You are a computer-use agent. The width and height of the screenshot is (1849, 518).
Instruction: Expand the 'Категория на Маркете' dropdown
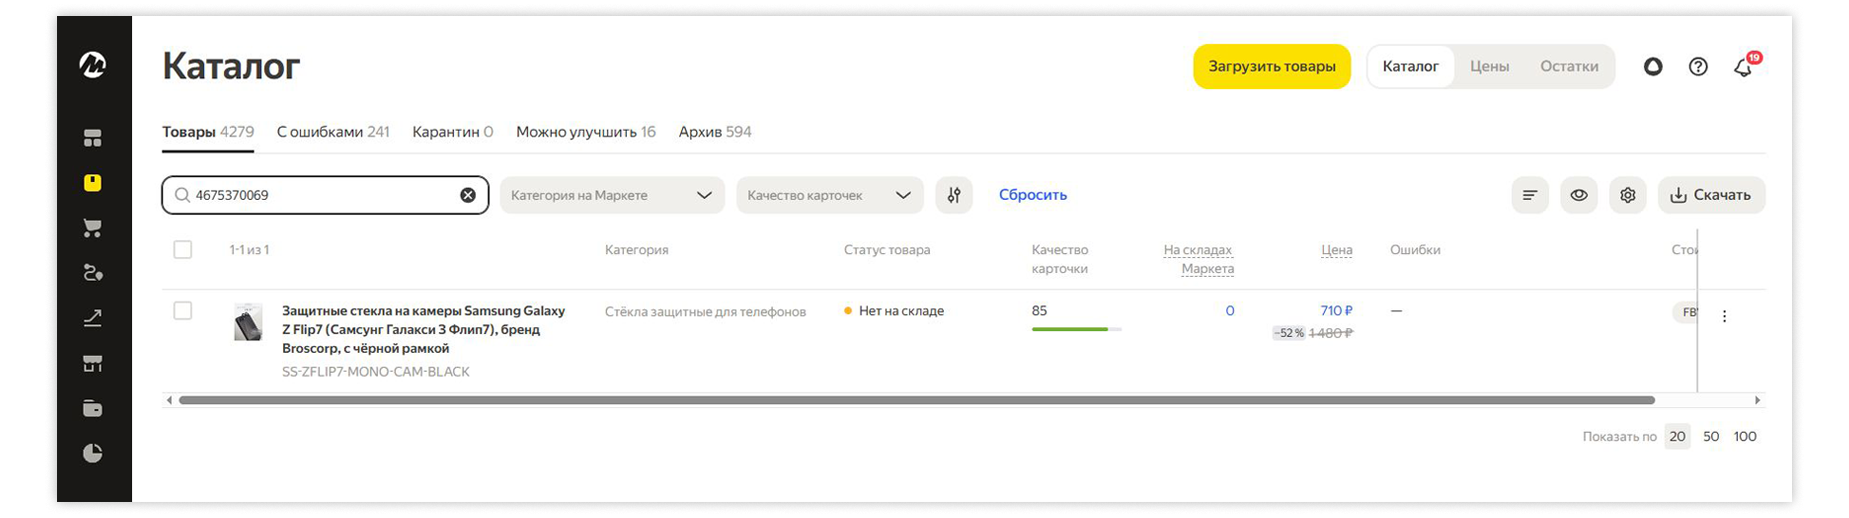(x=612, y=195)
